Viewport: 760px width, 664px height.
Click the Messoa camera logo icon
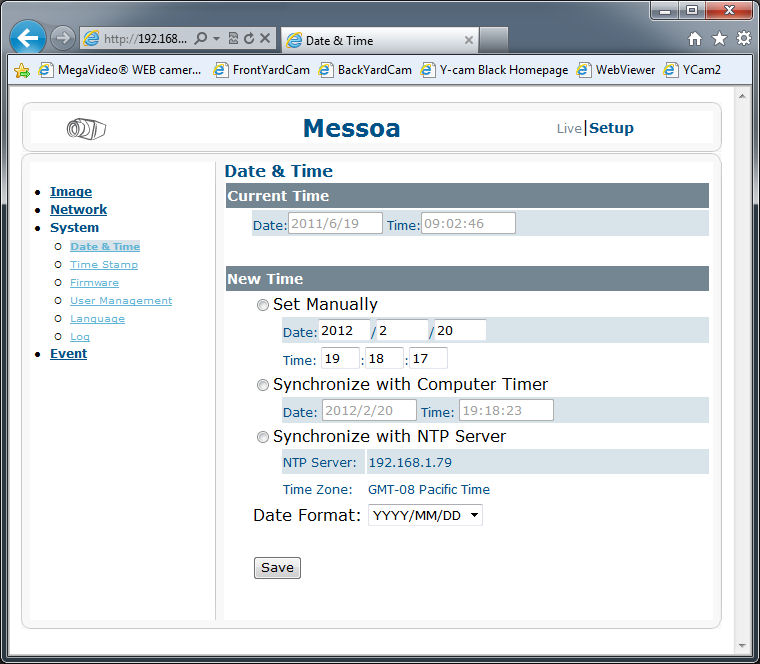pos(87,128)
